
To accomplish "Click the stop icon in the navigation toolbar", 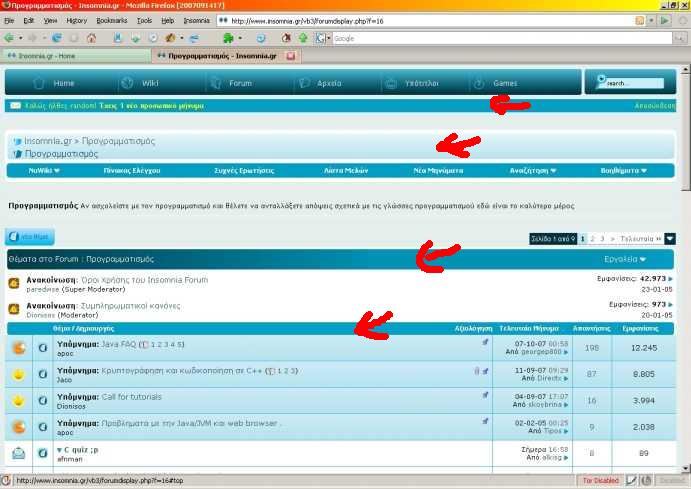I will [x=74, y=38].
